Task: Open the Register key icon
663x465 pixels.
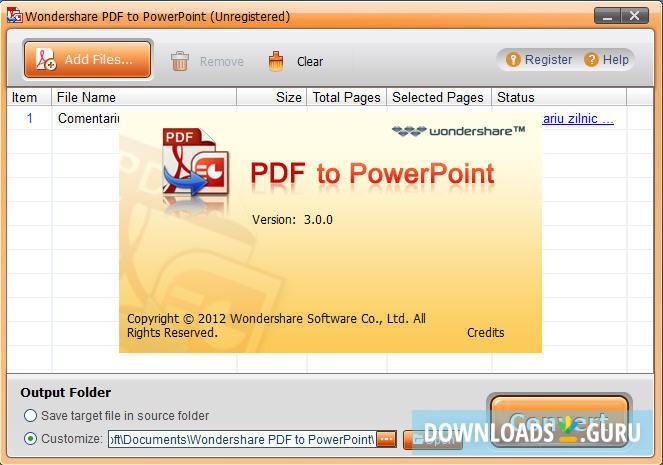Action: 513,60
